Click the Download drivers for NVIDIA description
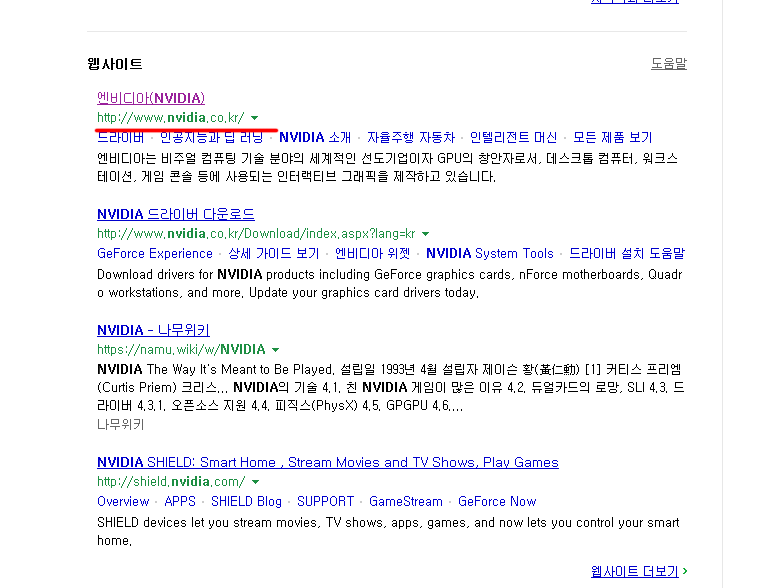This screenshot has height=588, width=771. point(389,283)
